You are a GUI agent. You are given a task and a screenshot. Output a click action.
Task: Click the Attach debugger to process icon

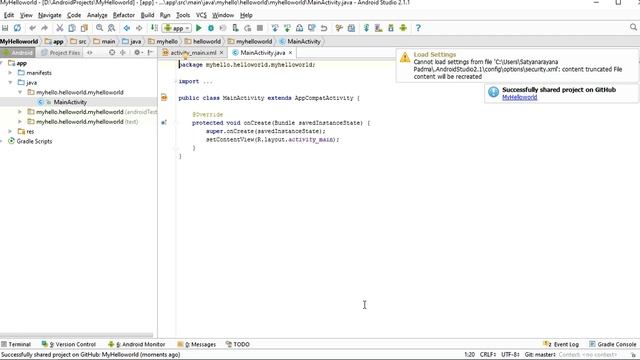tap(236, 28)
